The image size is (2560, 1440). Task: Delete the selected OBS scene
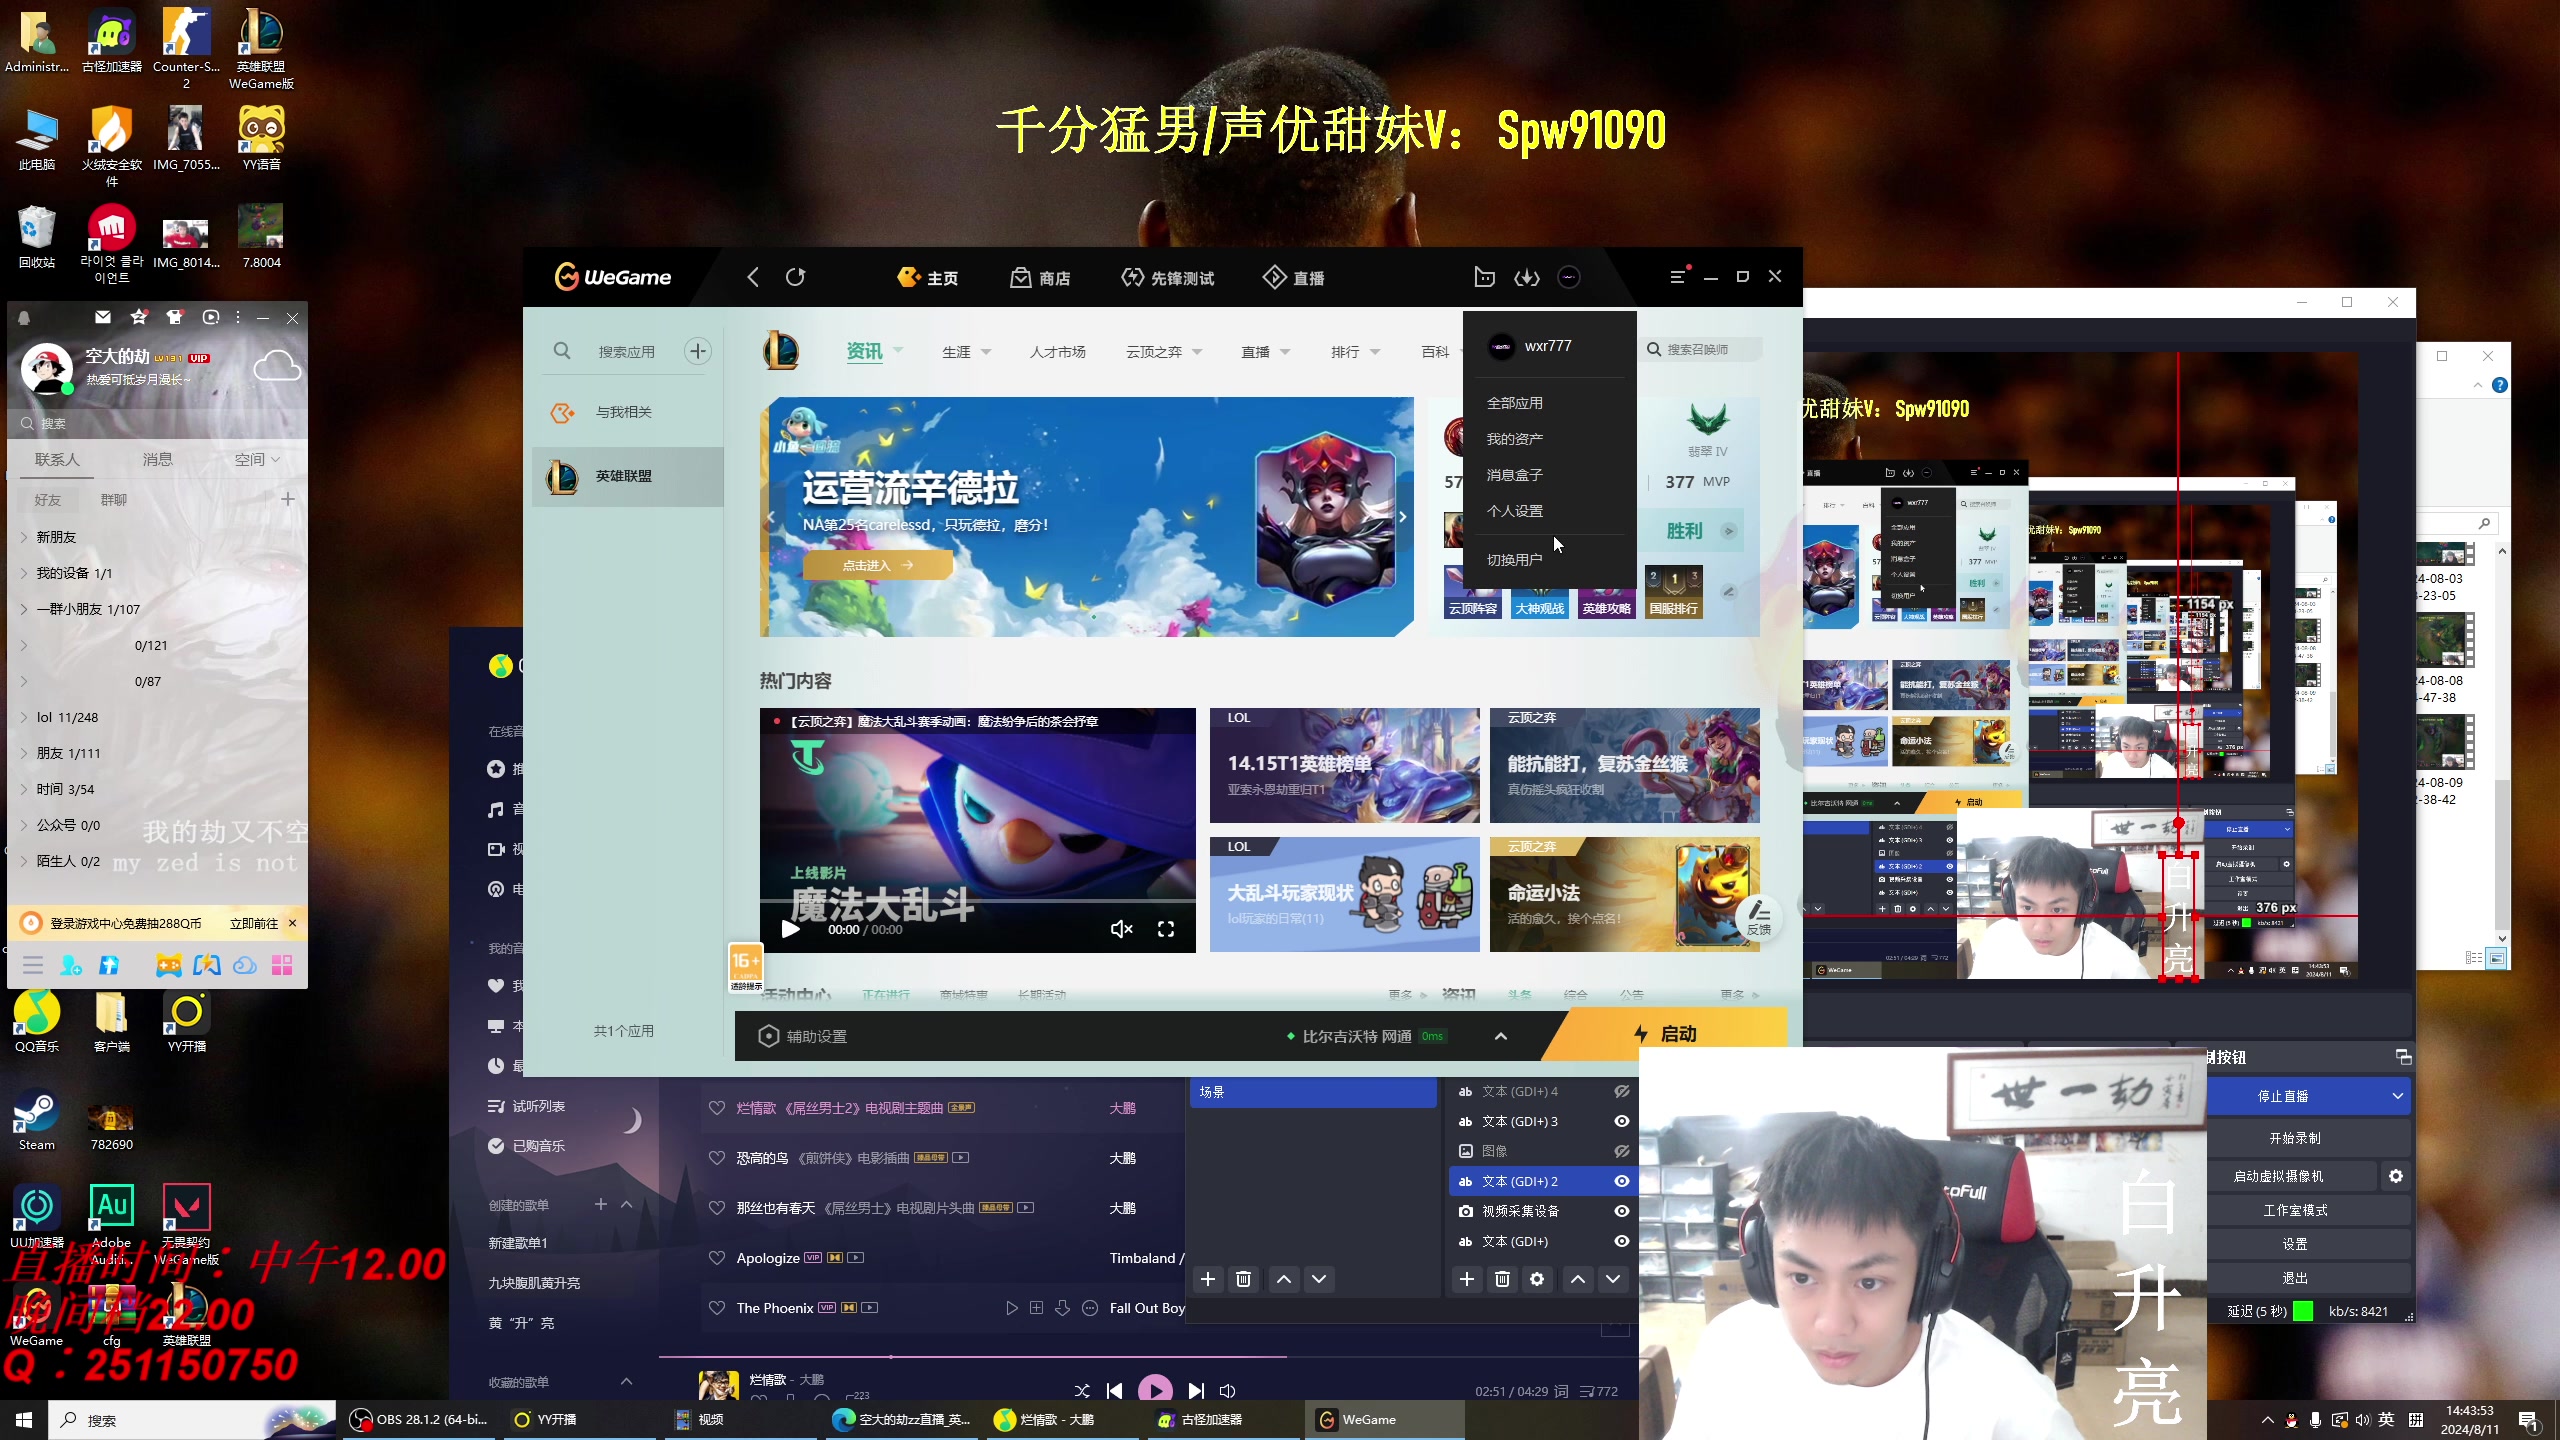[1243, 1279]
